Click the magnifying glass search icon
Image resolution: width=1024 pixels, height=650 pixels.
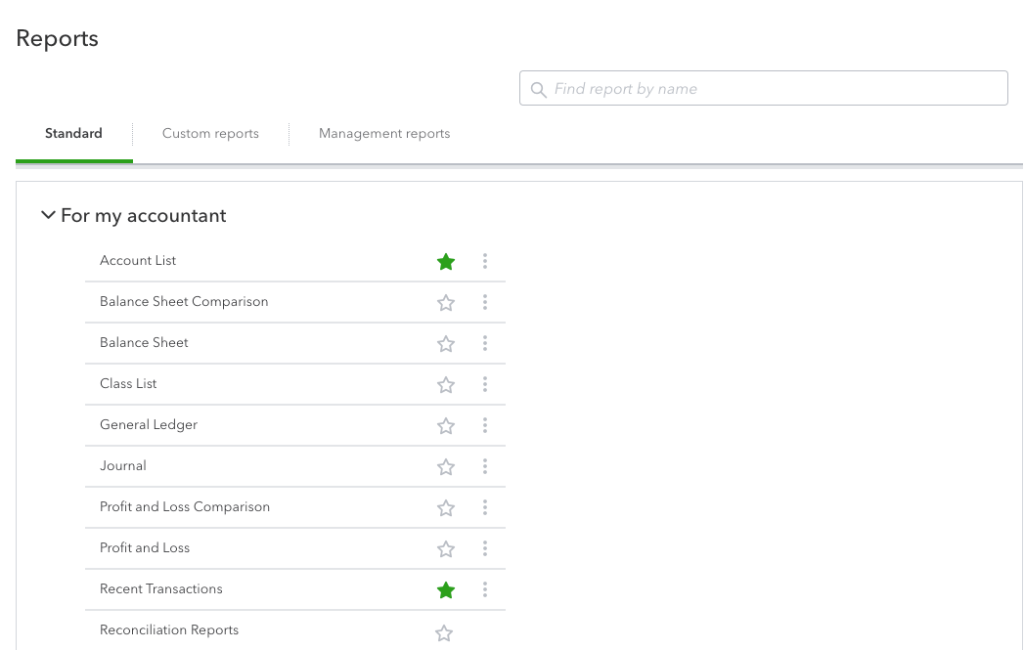(537, 89)
